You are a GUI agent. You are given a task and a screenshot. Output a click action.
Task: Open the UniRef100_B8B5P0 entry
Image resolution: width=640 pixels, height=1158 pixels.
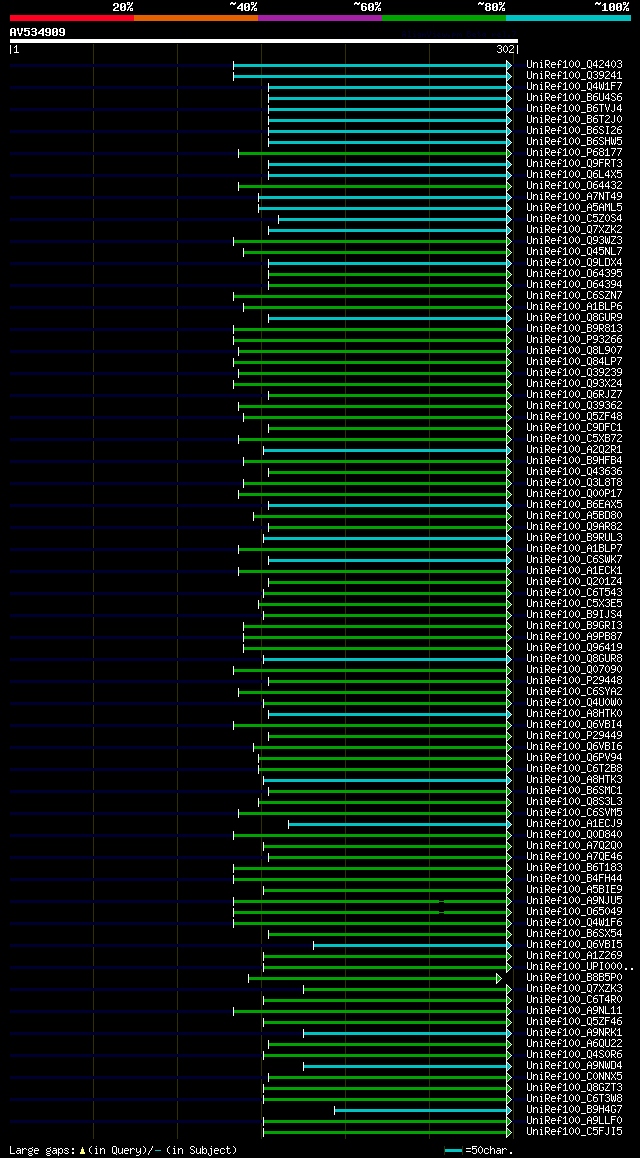point(574,979)
